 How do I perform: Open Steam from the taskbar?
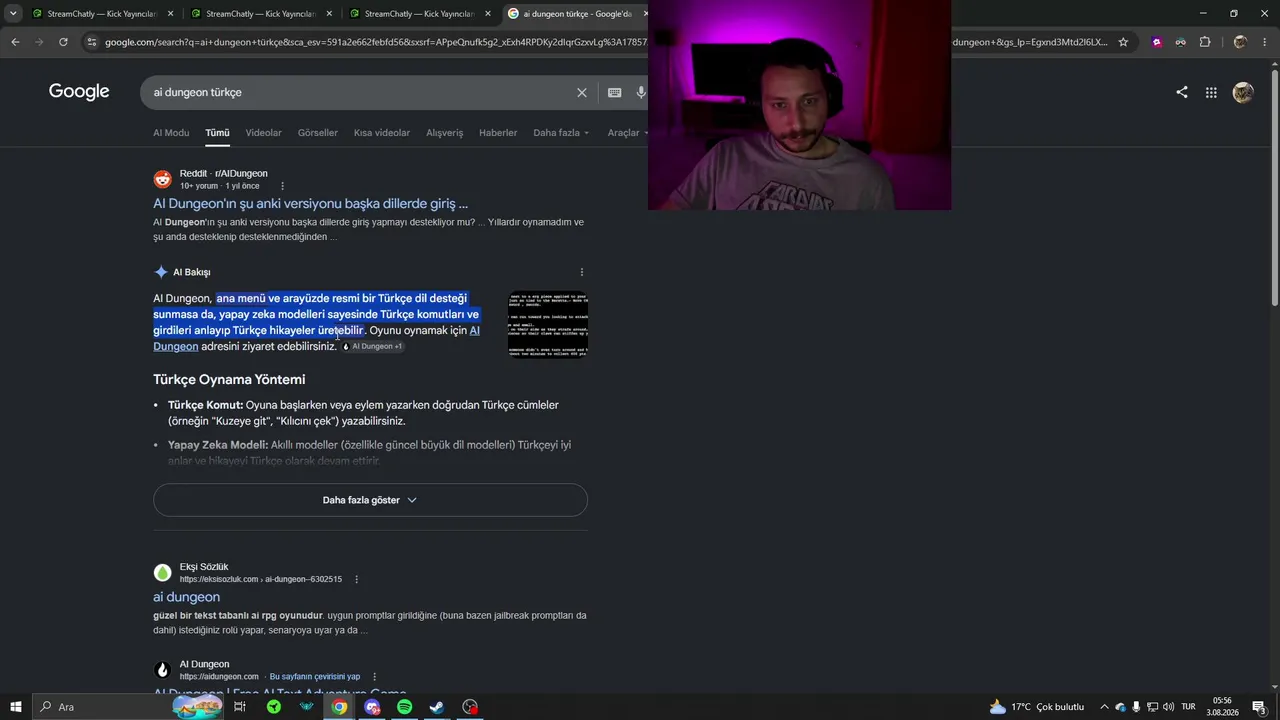[437, 707]
